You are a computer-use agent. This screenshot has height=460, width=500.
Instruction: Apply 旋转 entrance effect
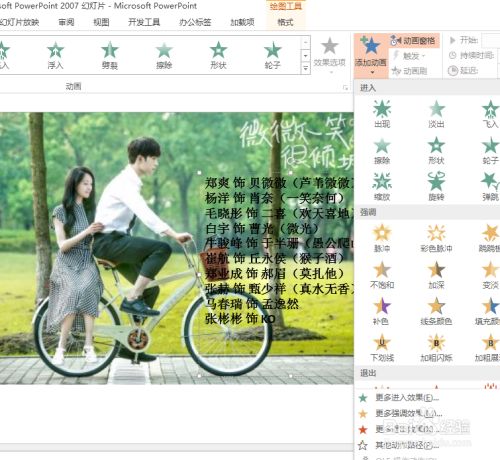[436, 187]
